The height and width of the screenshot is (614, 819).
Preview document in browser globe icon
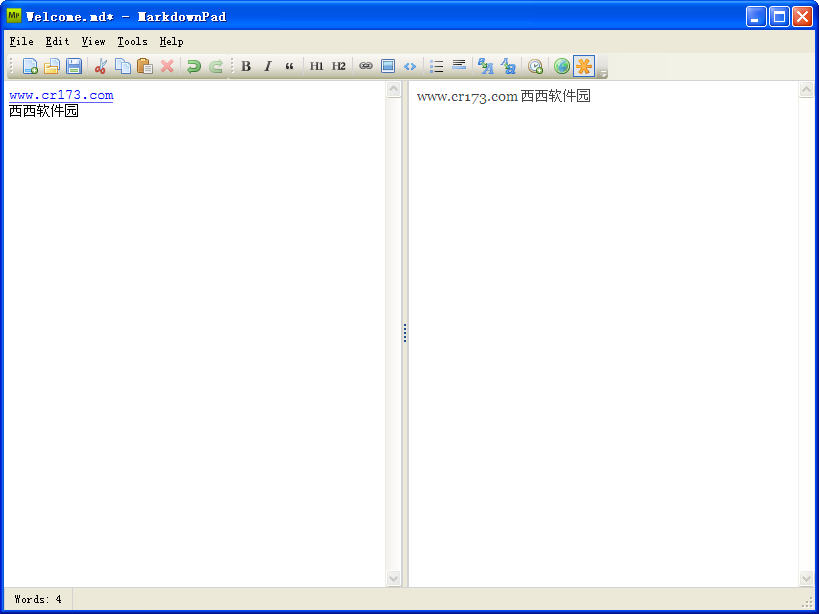[562, 66]
